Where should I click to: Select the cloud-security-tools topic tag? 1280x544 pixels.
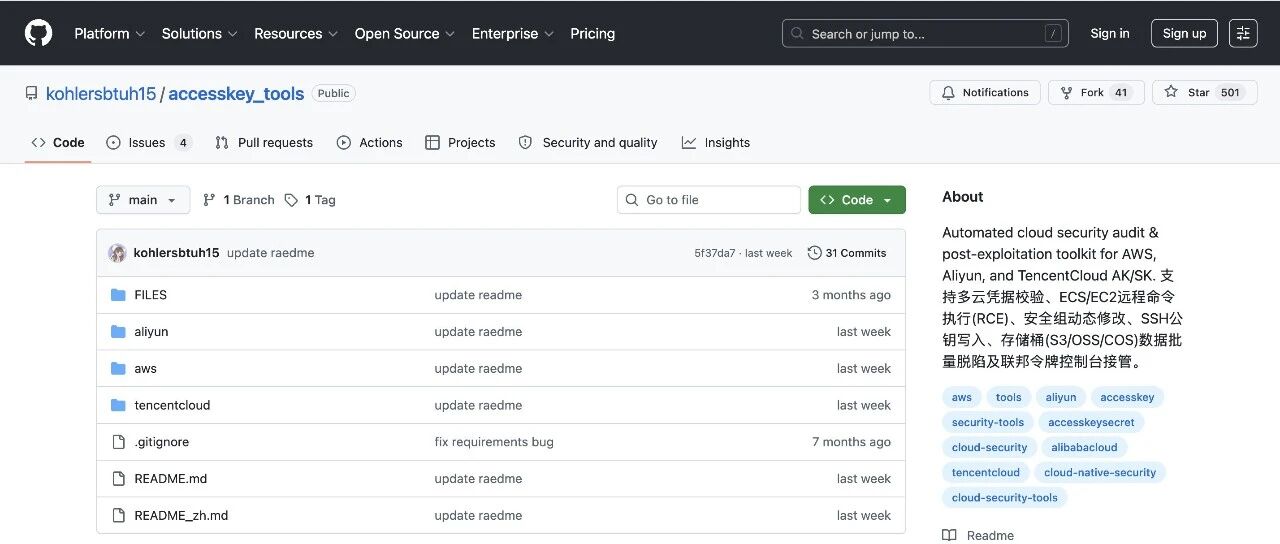click(1005, 497)
